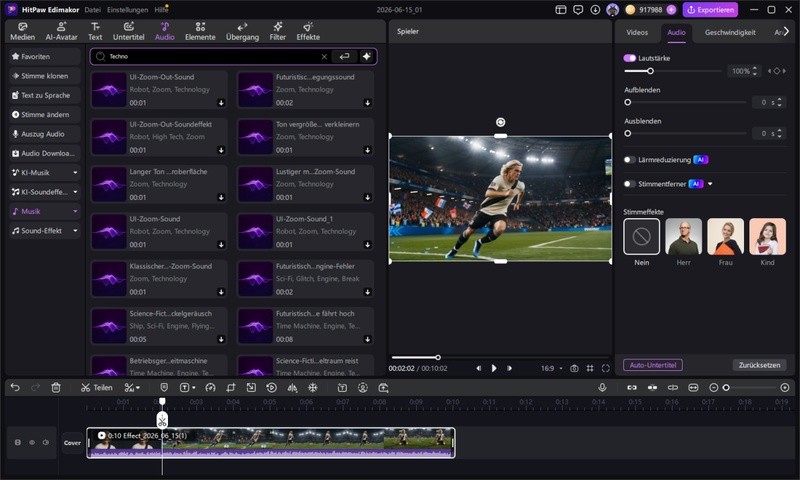Open the 16:9 aspect ratio dropdown
800x480 pixels.
click(x=552, y=368)
